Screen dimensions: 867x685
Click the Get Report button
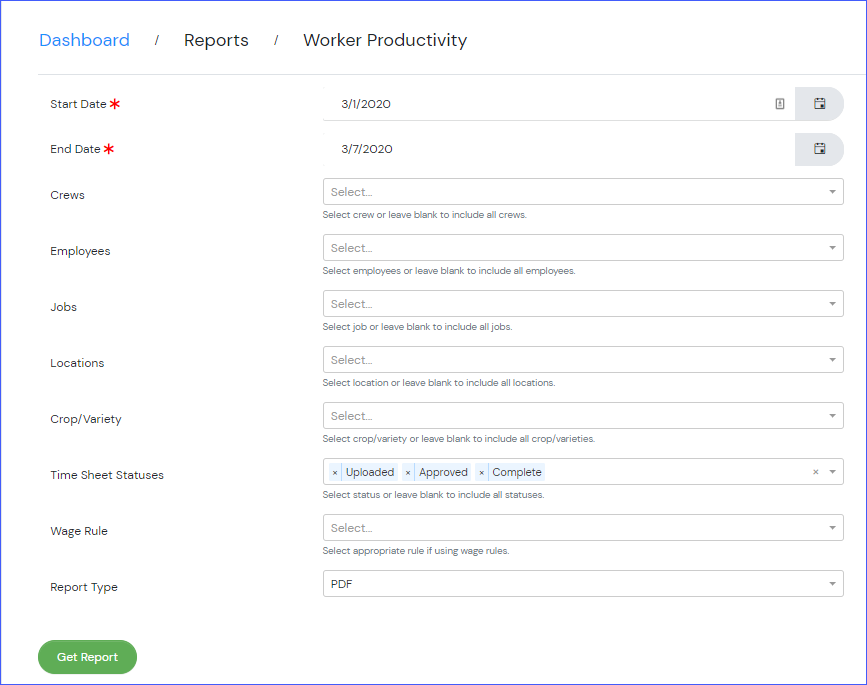click(87, 657)
